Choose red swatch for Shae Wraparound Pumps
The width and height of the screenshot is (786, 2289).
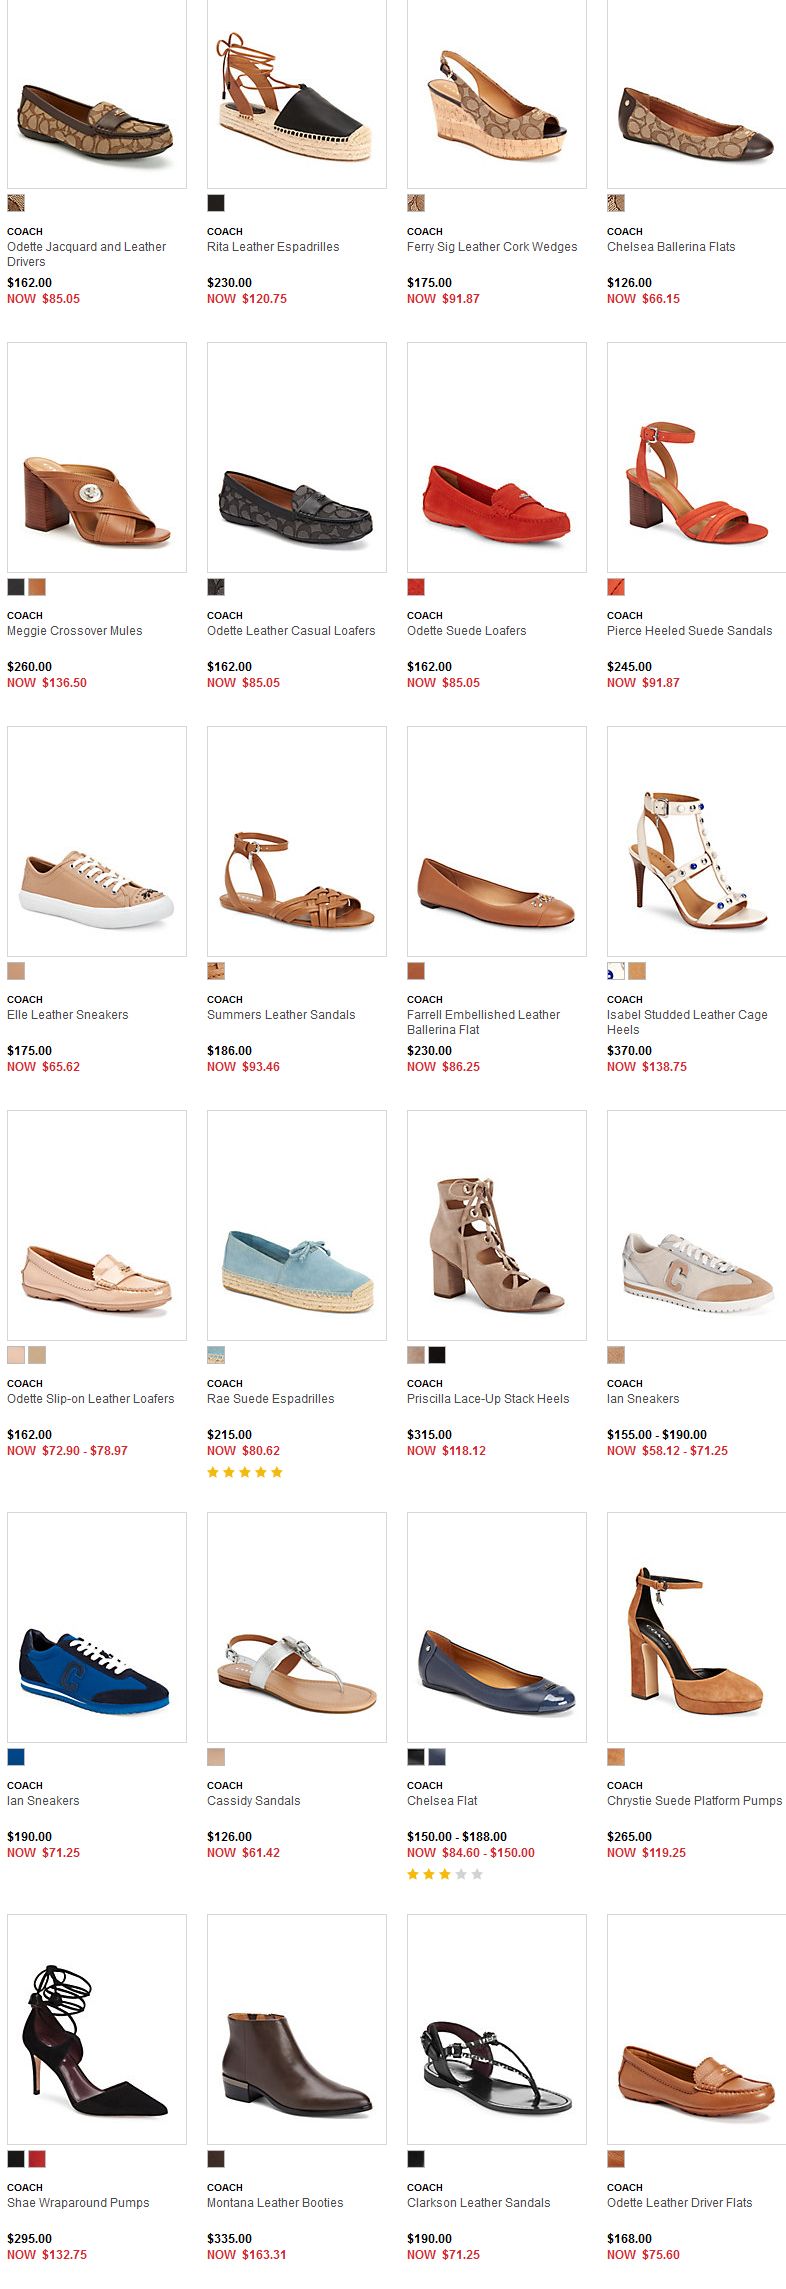tap(37, 2159)
